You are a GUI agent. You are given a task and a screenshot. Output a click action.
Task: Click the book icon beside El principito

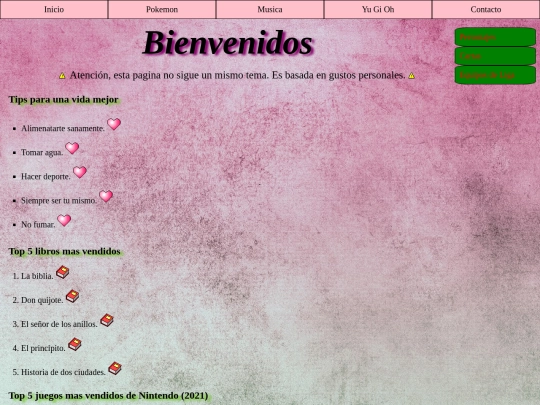coord(75,344)
